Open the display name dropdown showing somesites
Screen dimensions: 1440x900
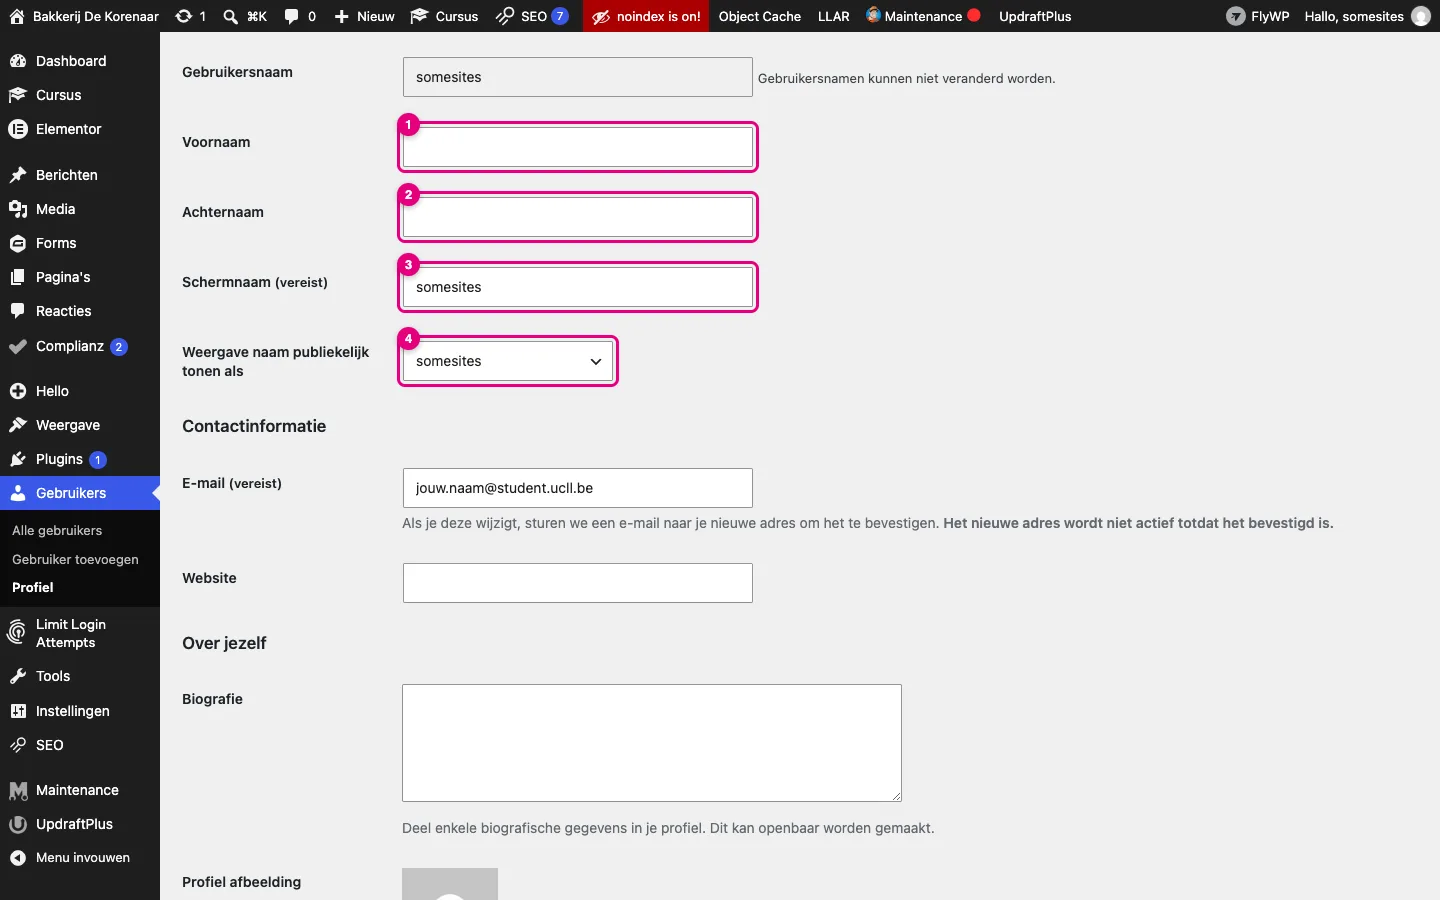(508, 361)
